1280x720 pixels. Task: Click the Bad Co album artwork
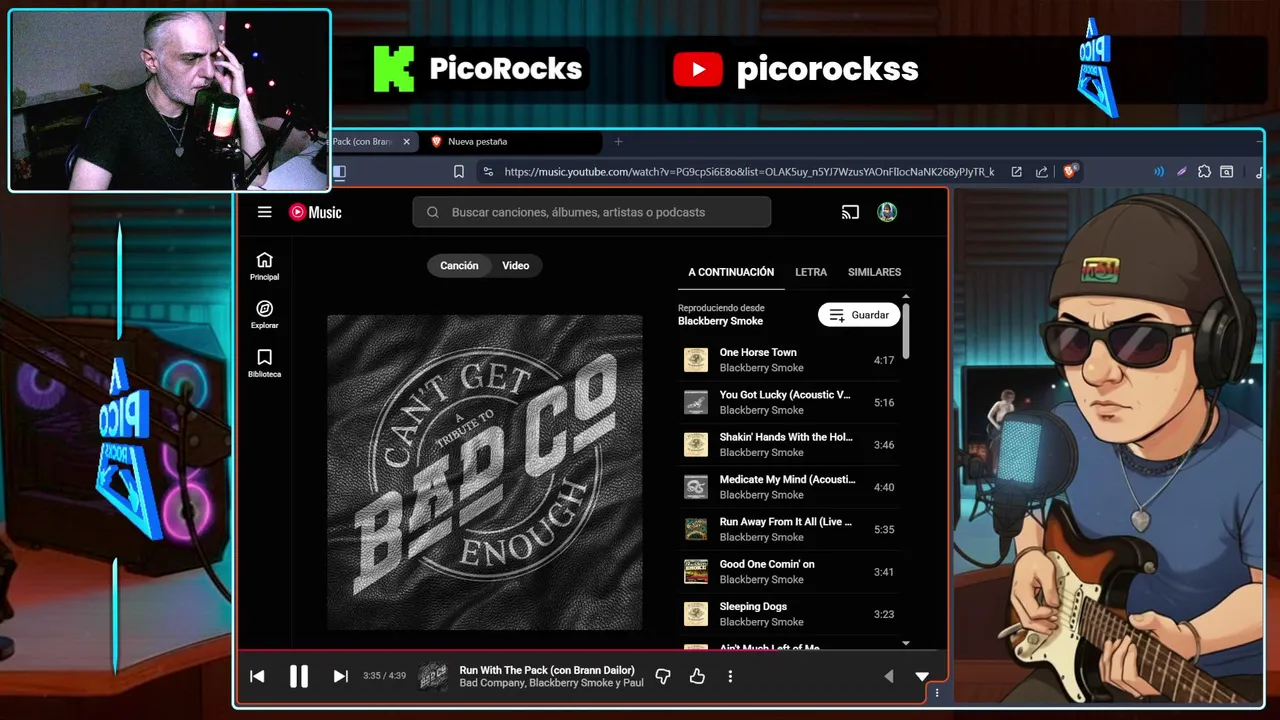coord(485,472)
